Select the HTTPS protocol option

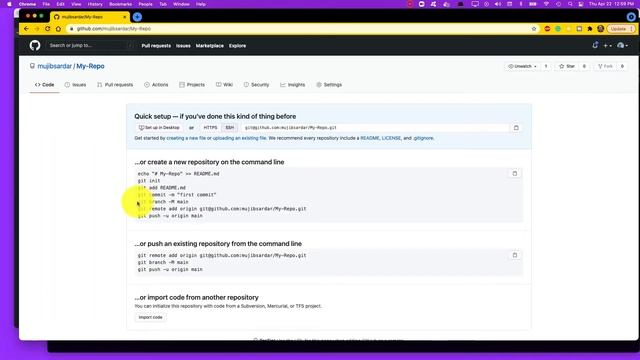(210, 128)
